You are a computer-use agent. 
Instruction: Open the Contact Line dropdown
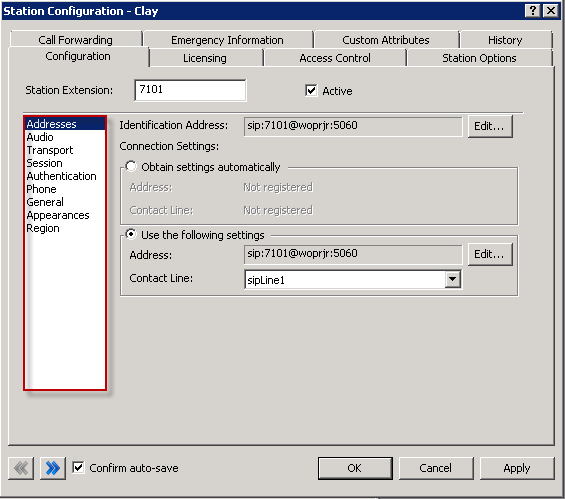[x=453, y=279]
